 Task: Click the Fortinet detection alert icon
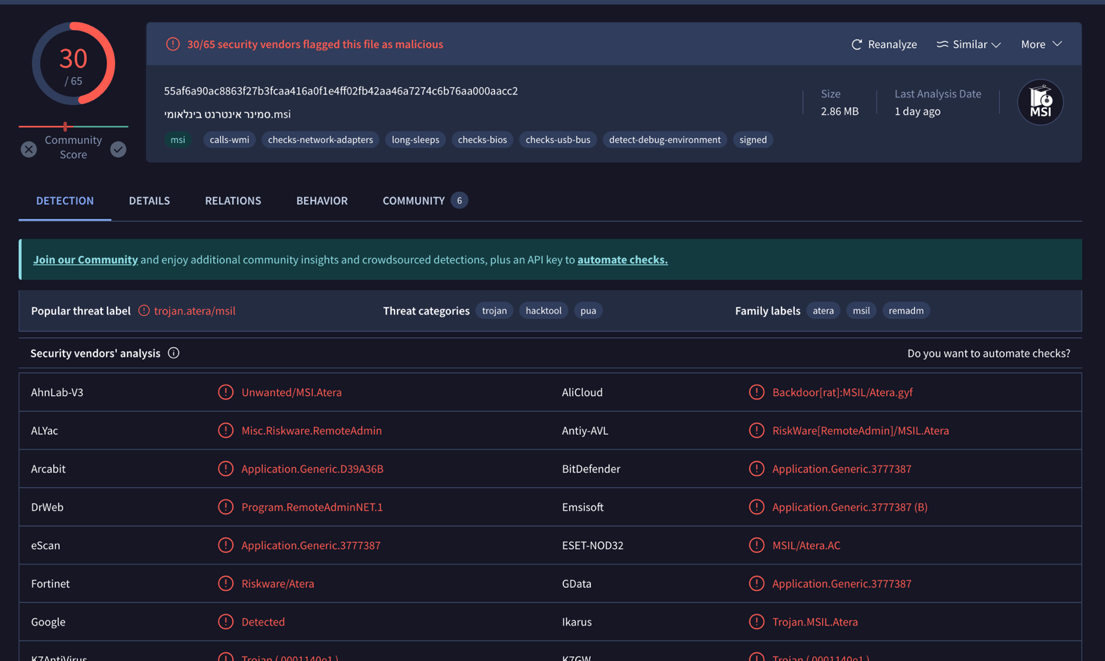pyautogui.click(x=226, y=583)
